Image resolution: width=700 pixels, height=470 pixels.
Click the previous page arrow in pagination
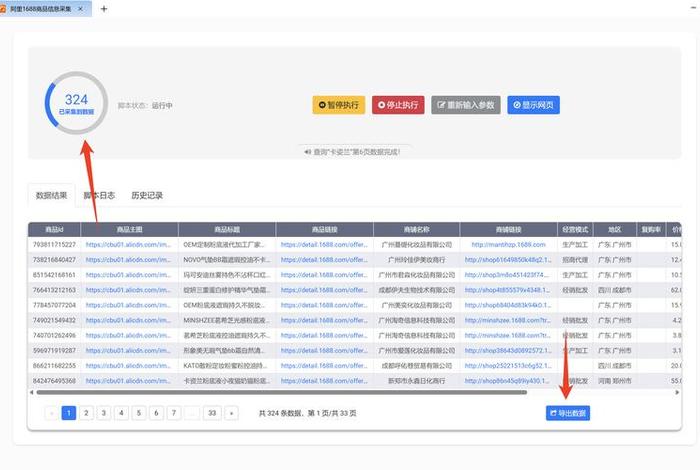(x=51, y=413)
